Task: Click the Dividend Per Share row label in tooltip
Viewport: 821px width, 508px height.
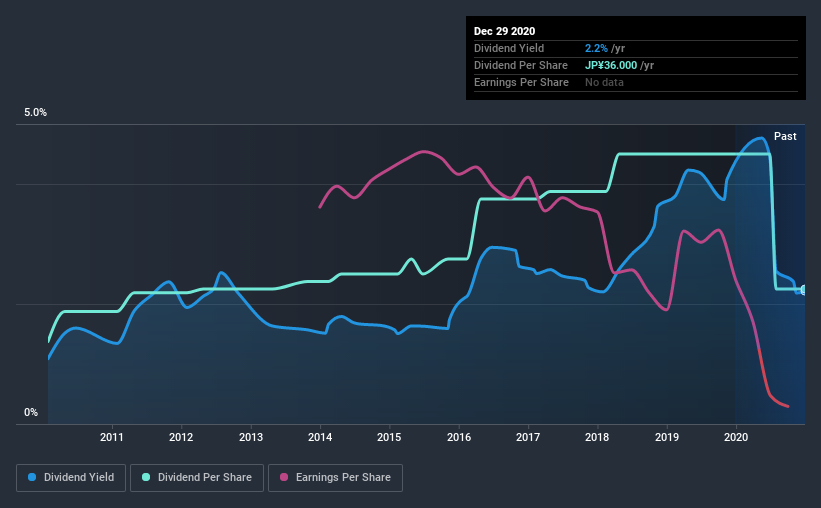Action: coord(520,65)
